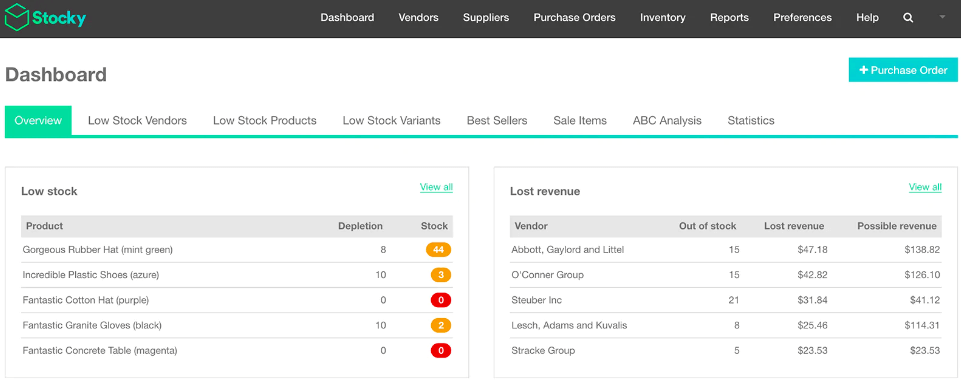Click the orange 44 stock badge
Viewport: 961px width, 390px height.
[438, 250]
